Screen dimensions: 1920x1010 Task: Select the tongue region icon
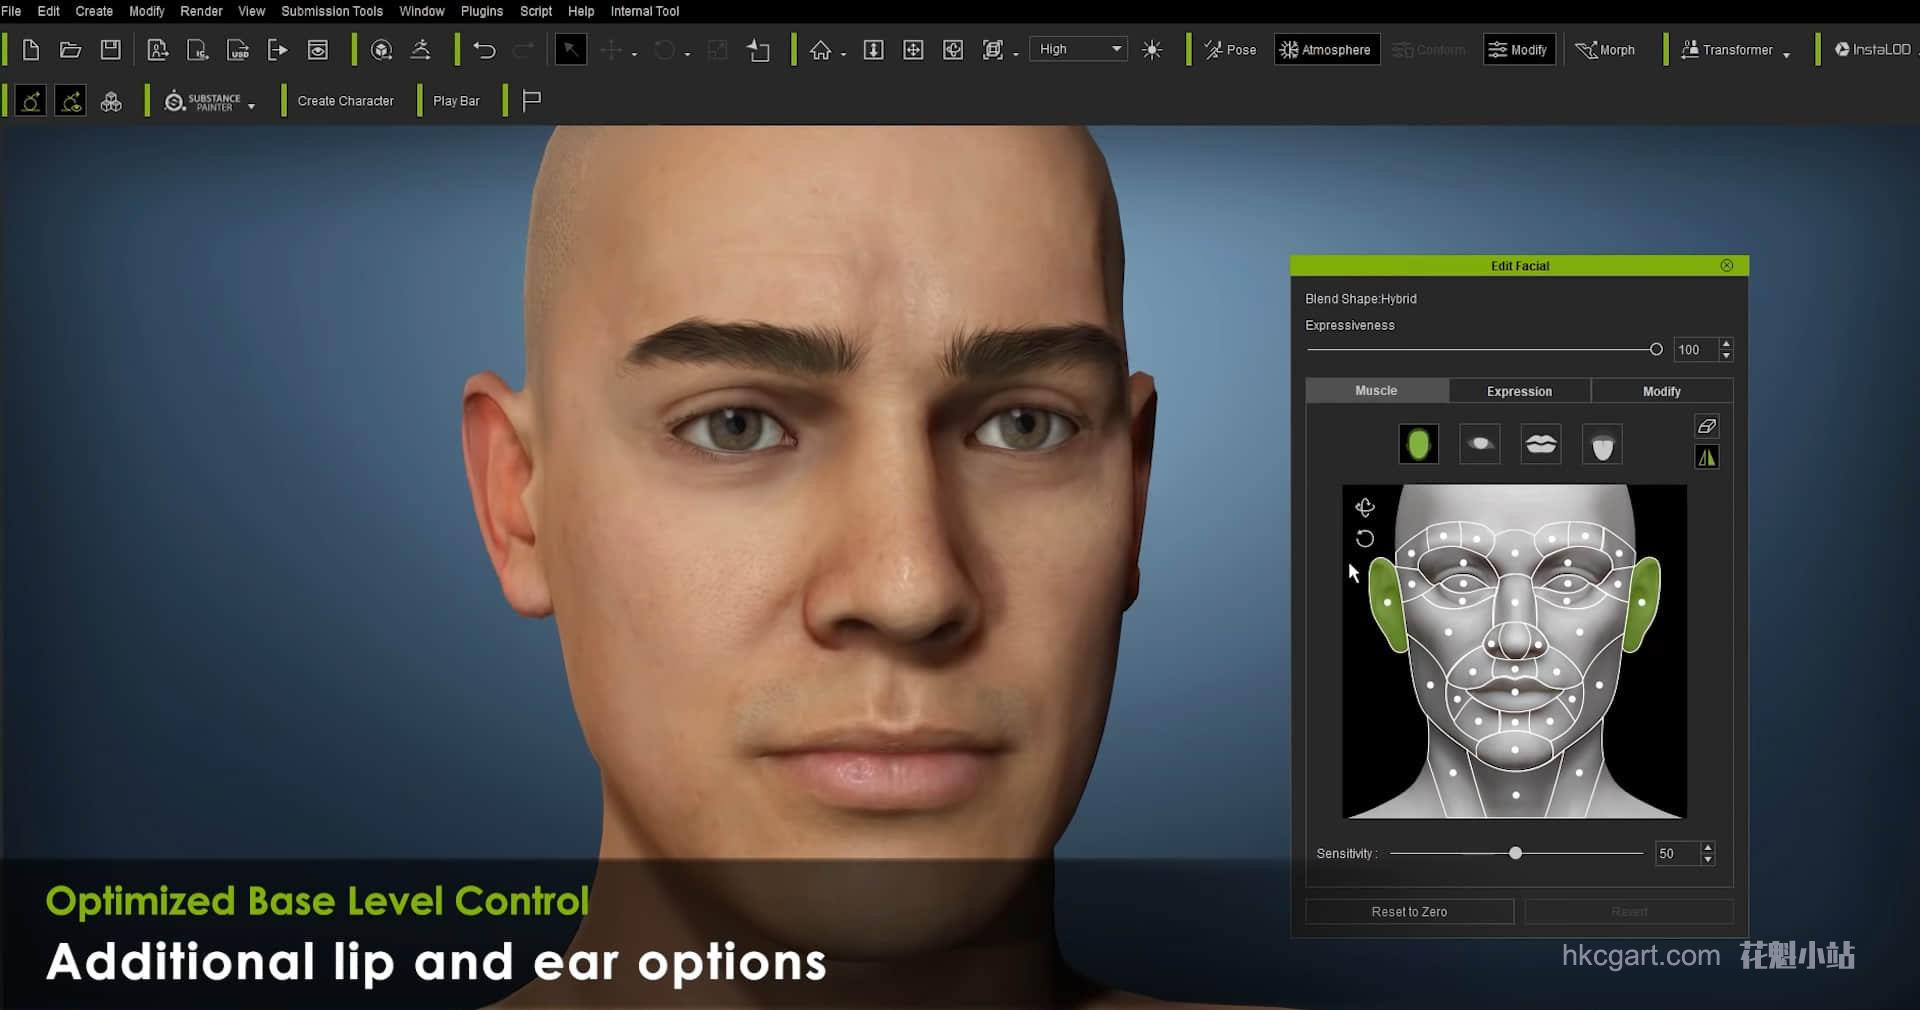pos(1602,444)
